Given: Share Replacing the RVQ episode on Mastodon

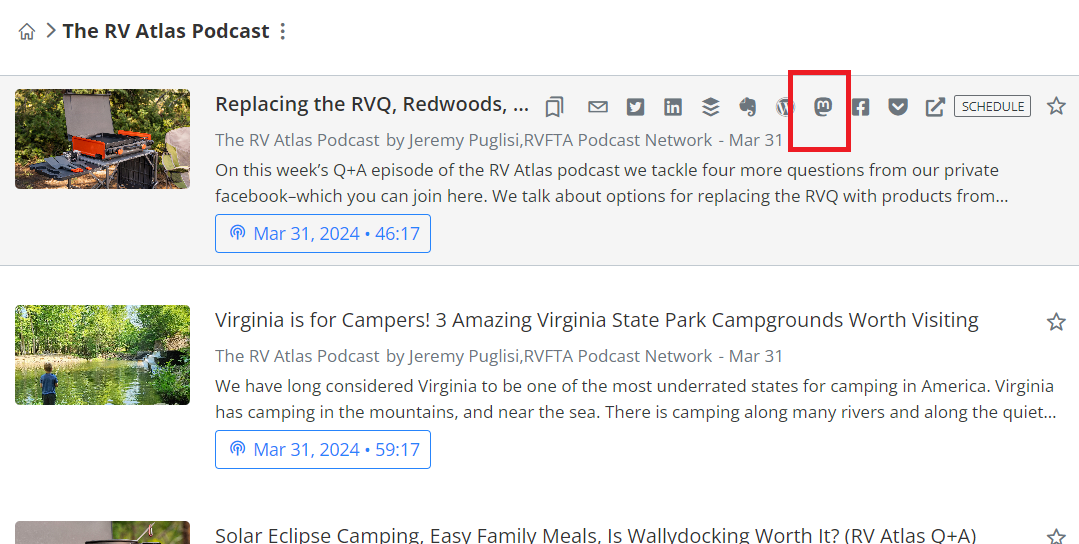Looking at the screenshot, I should point(823,107).
